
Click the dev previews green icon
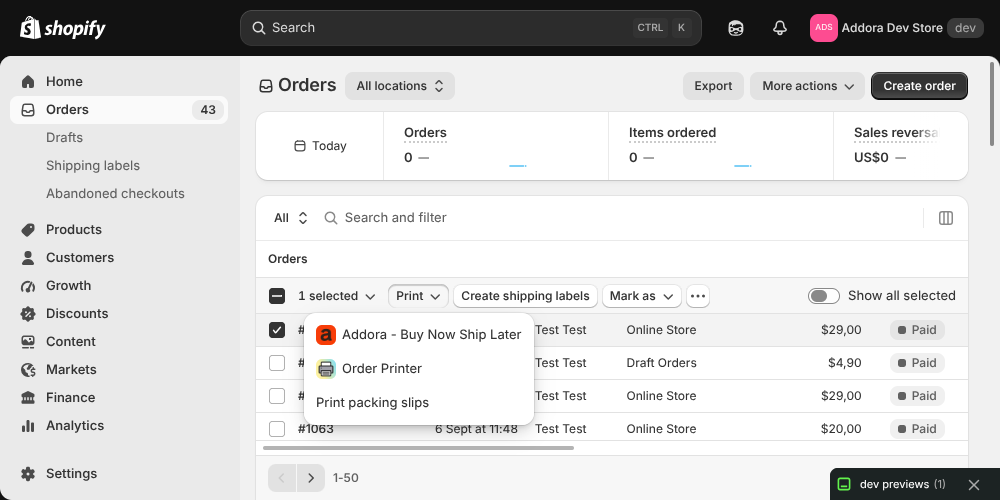(844, 485)
